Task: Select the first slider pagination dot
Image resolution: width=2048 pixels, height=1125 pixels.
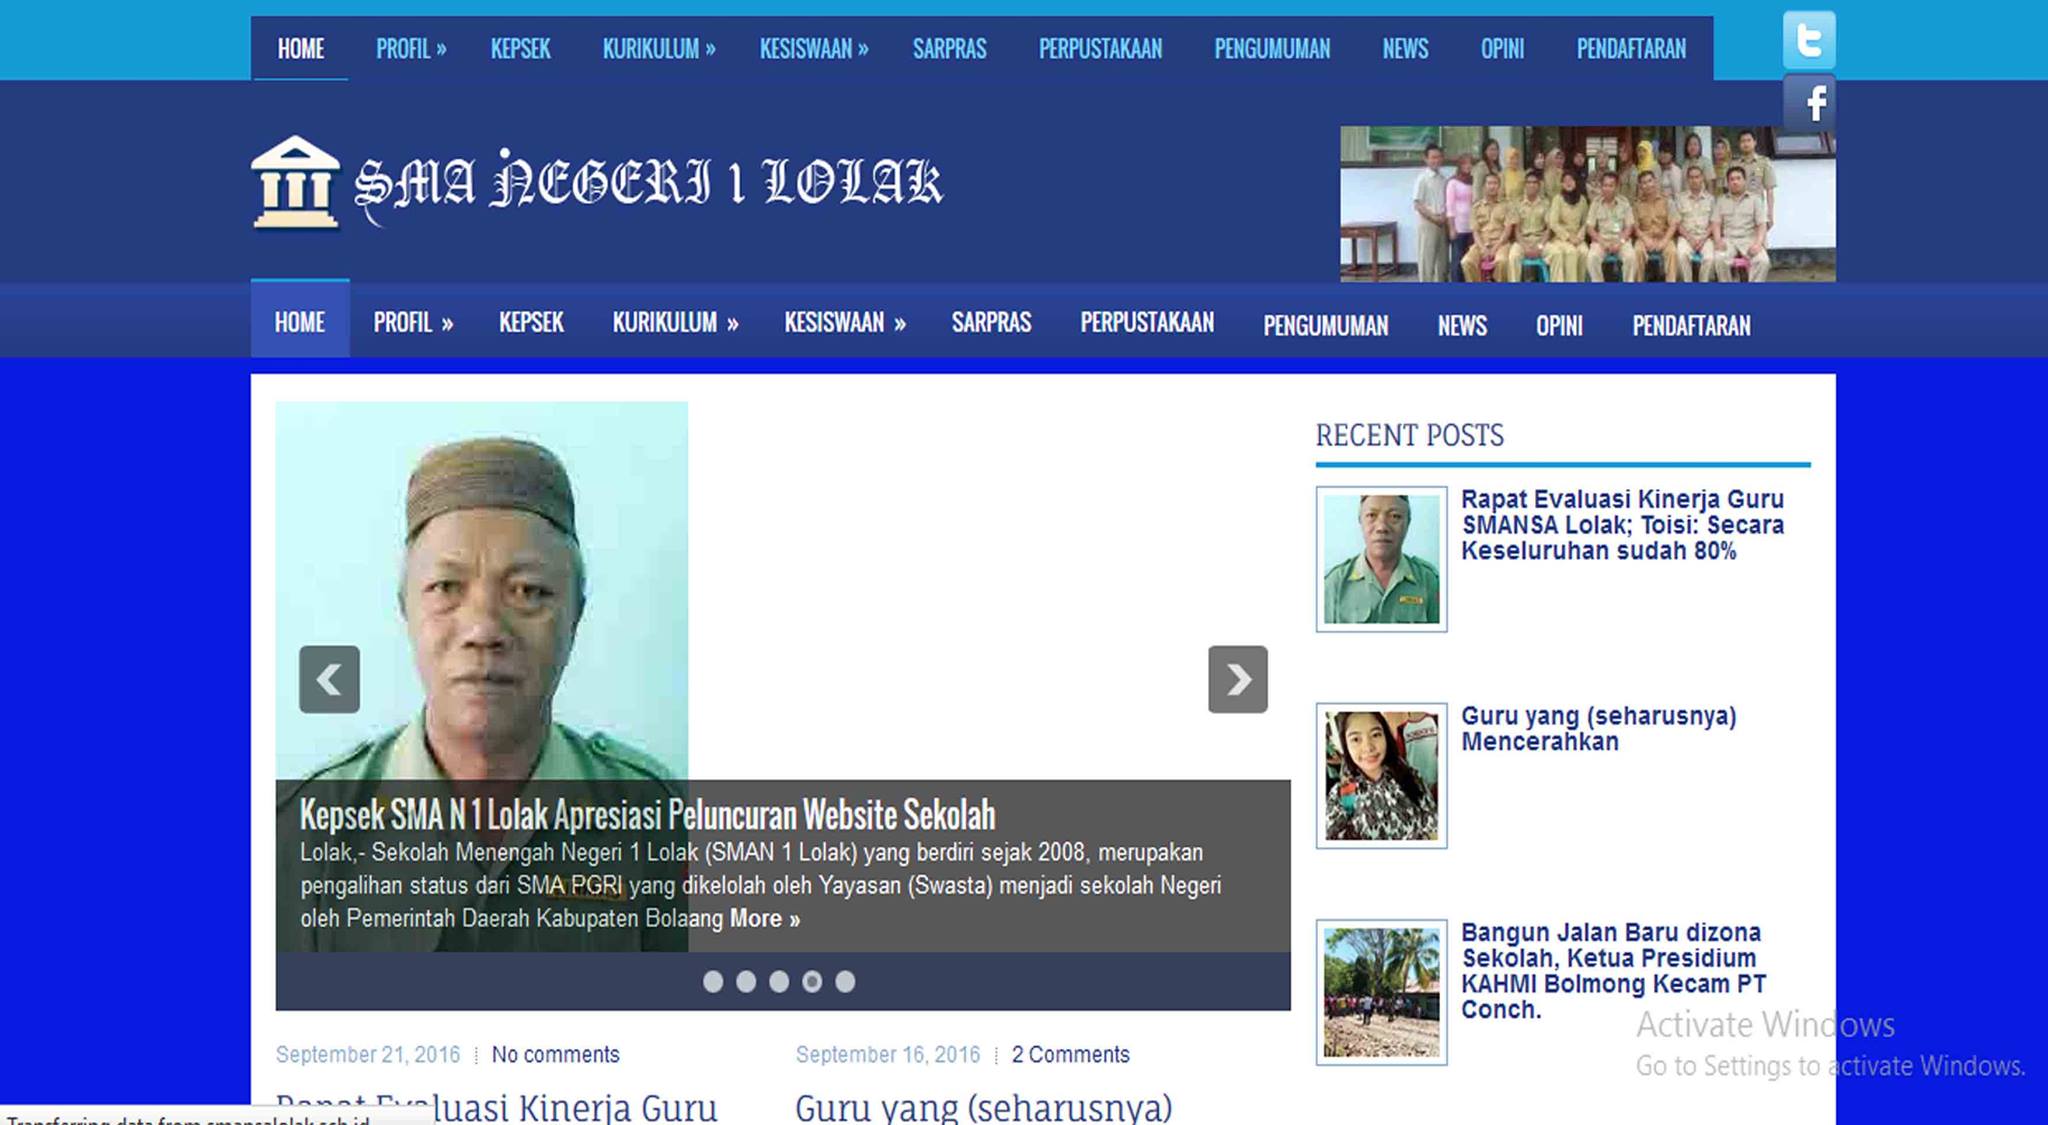Action: pos(713,982)
